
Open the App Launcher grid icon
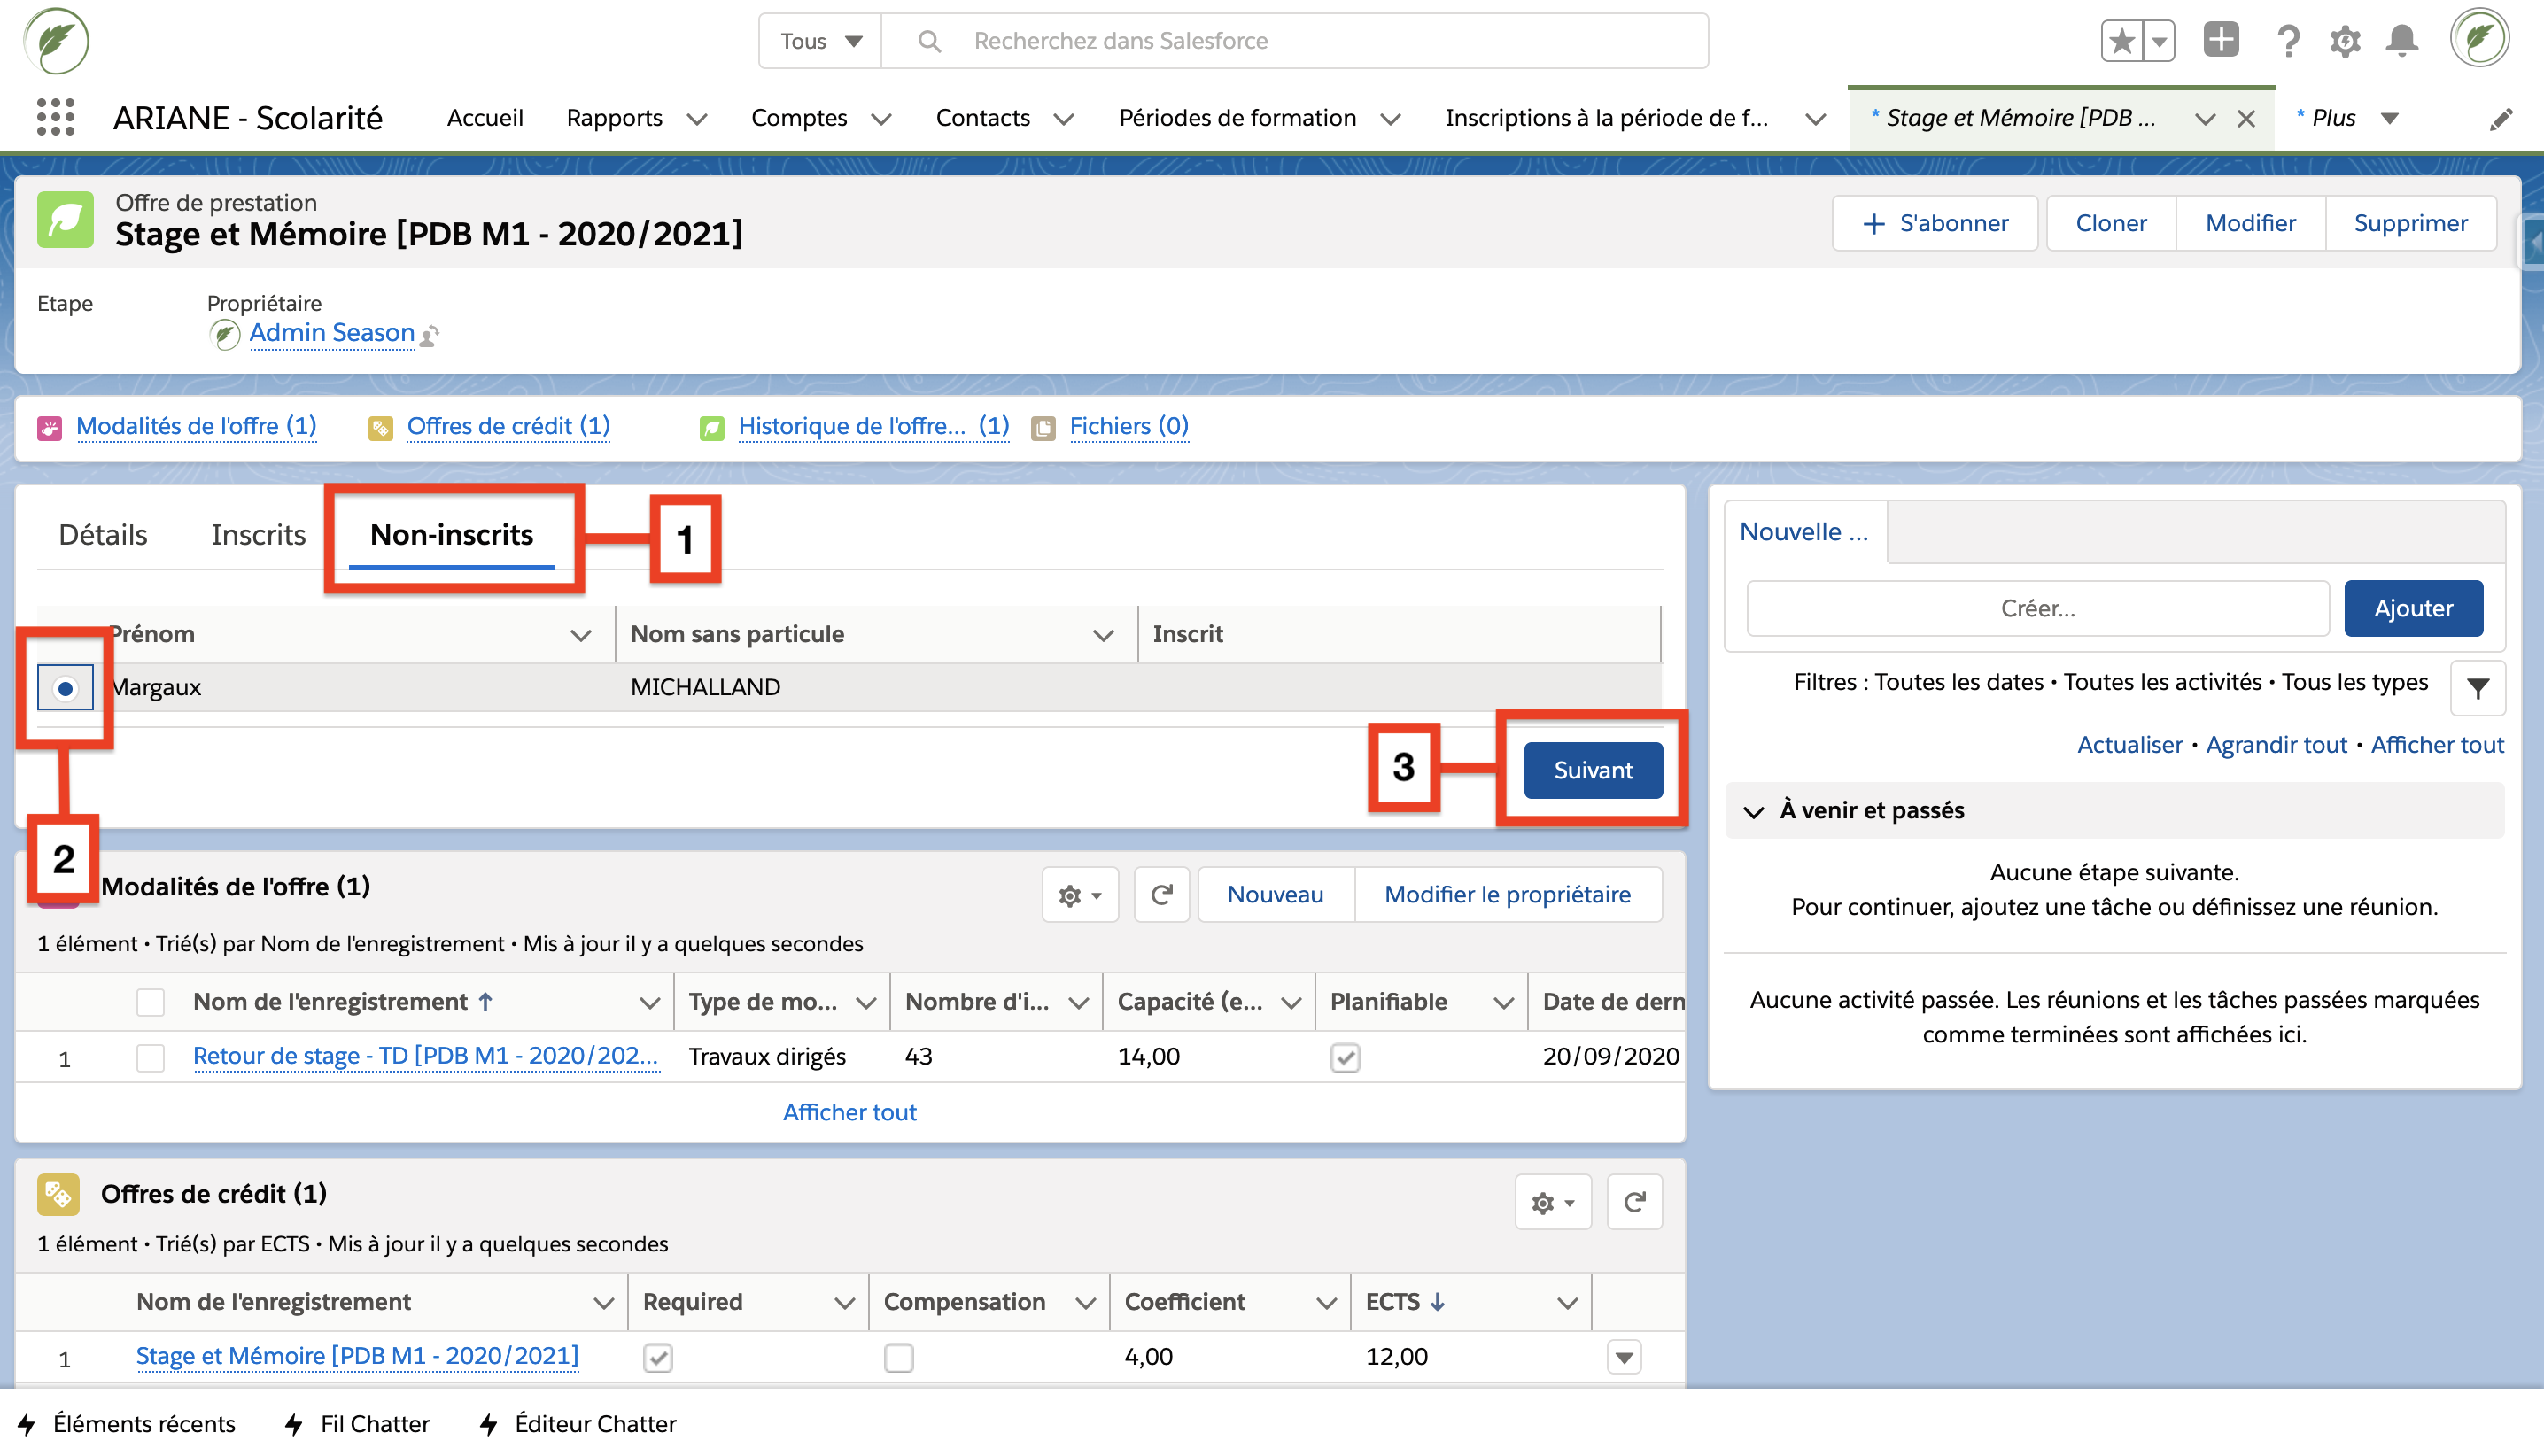click(55, 117)
